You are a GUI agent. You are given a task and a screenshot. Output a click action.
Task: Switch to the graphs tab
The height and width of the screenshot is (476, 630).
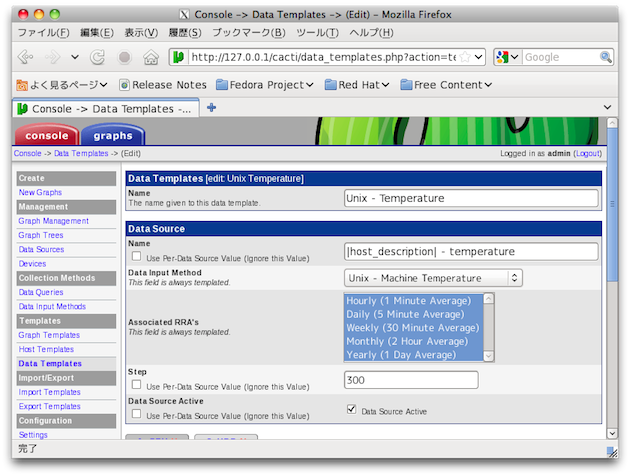pyautogui.click(x=113, y=136)
